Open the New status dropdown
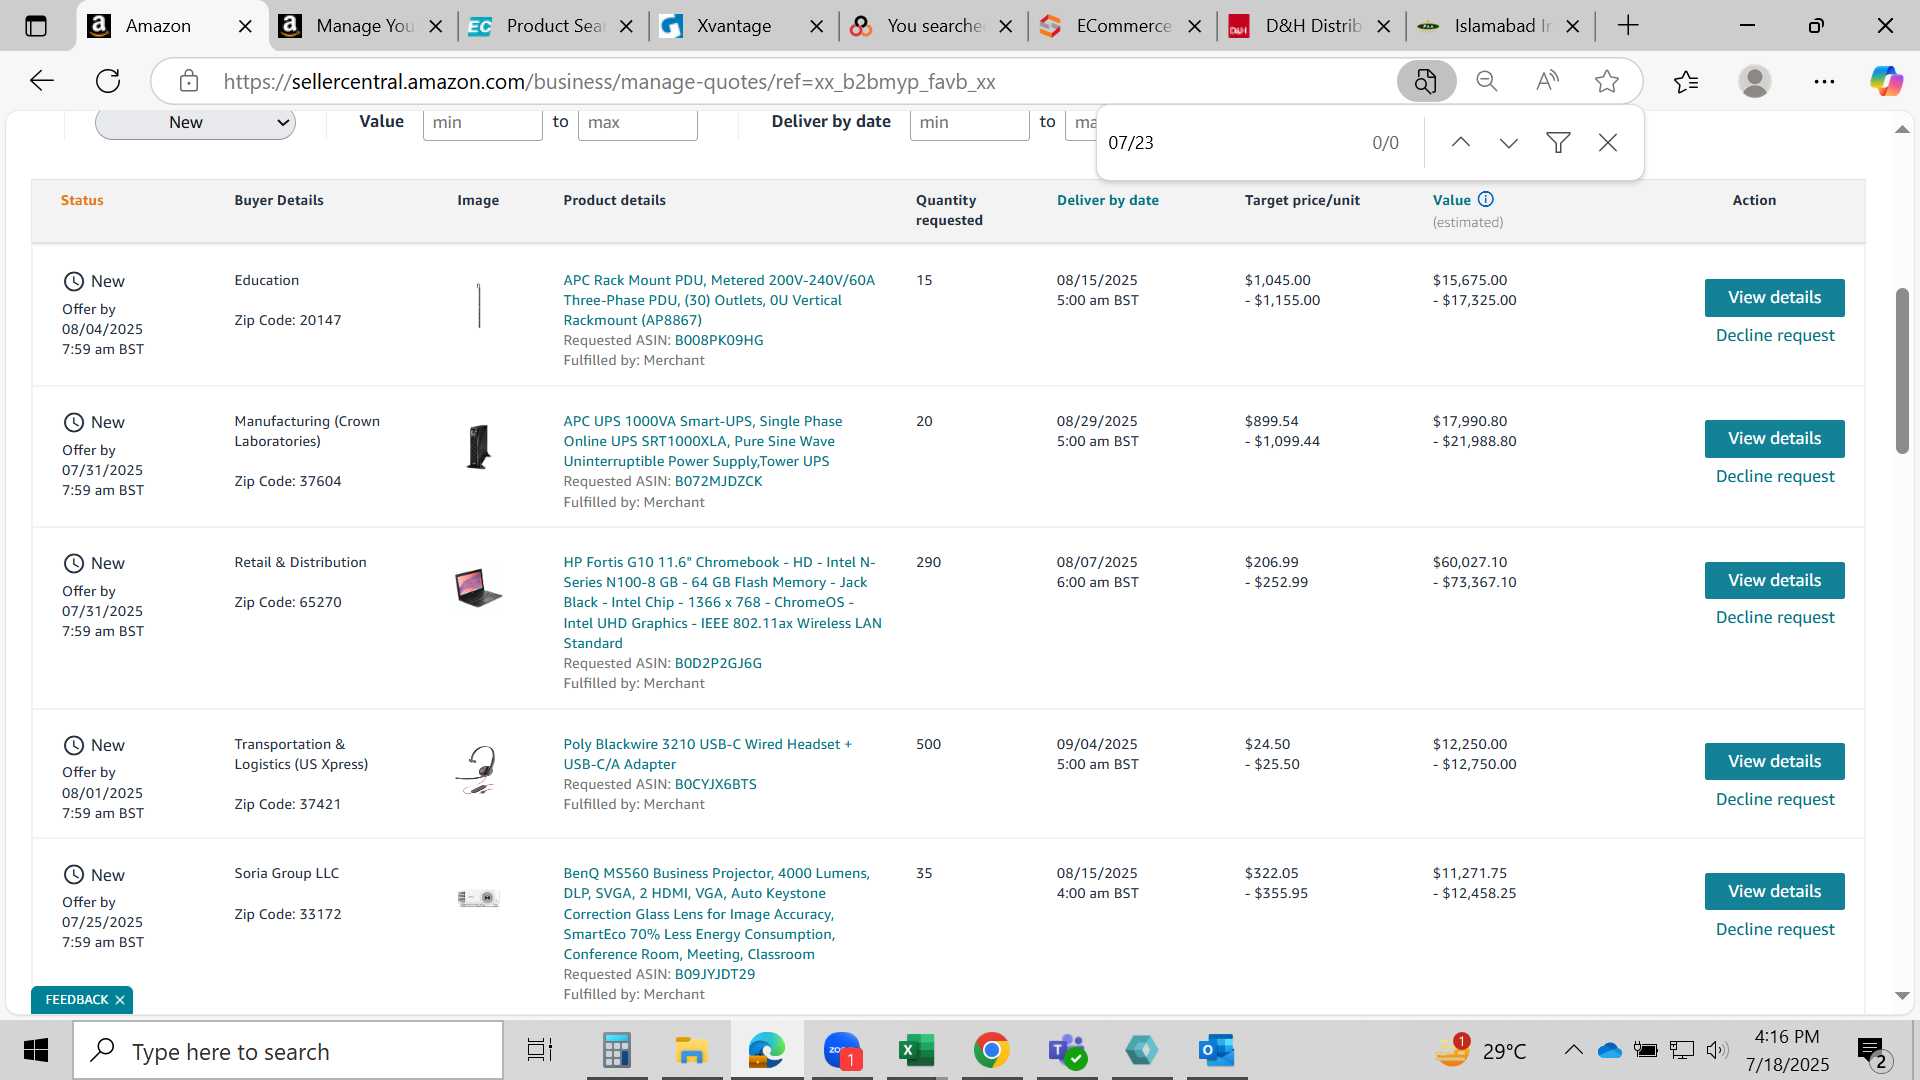This screenshot has width=1920, height=1080. tap(195, 123)
